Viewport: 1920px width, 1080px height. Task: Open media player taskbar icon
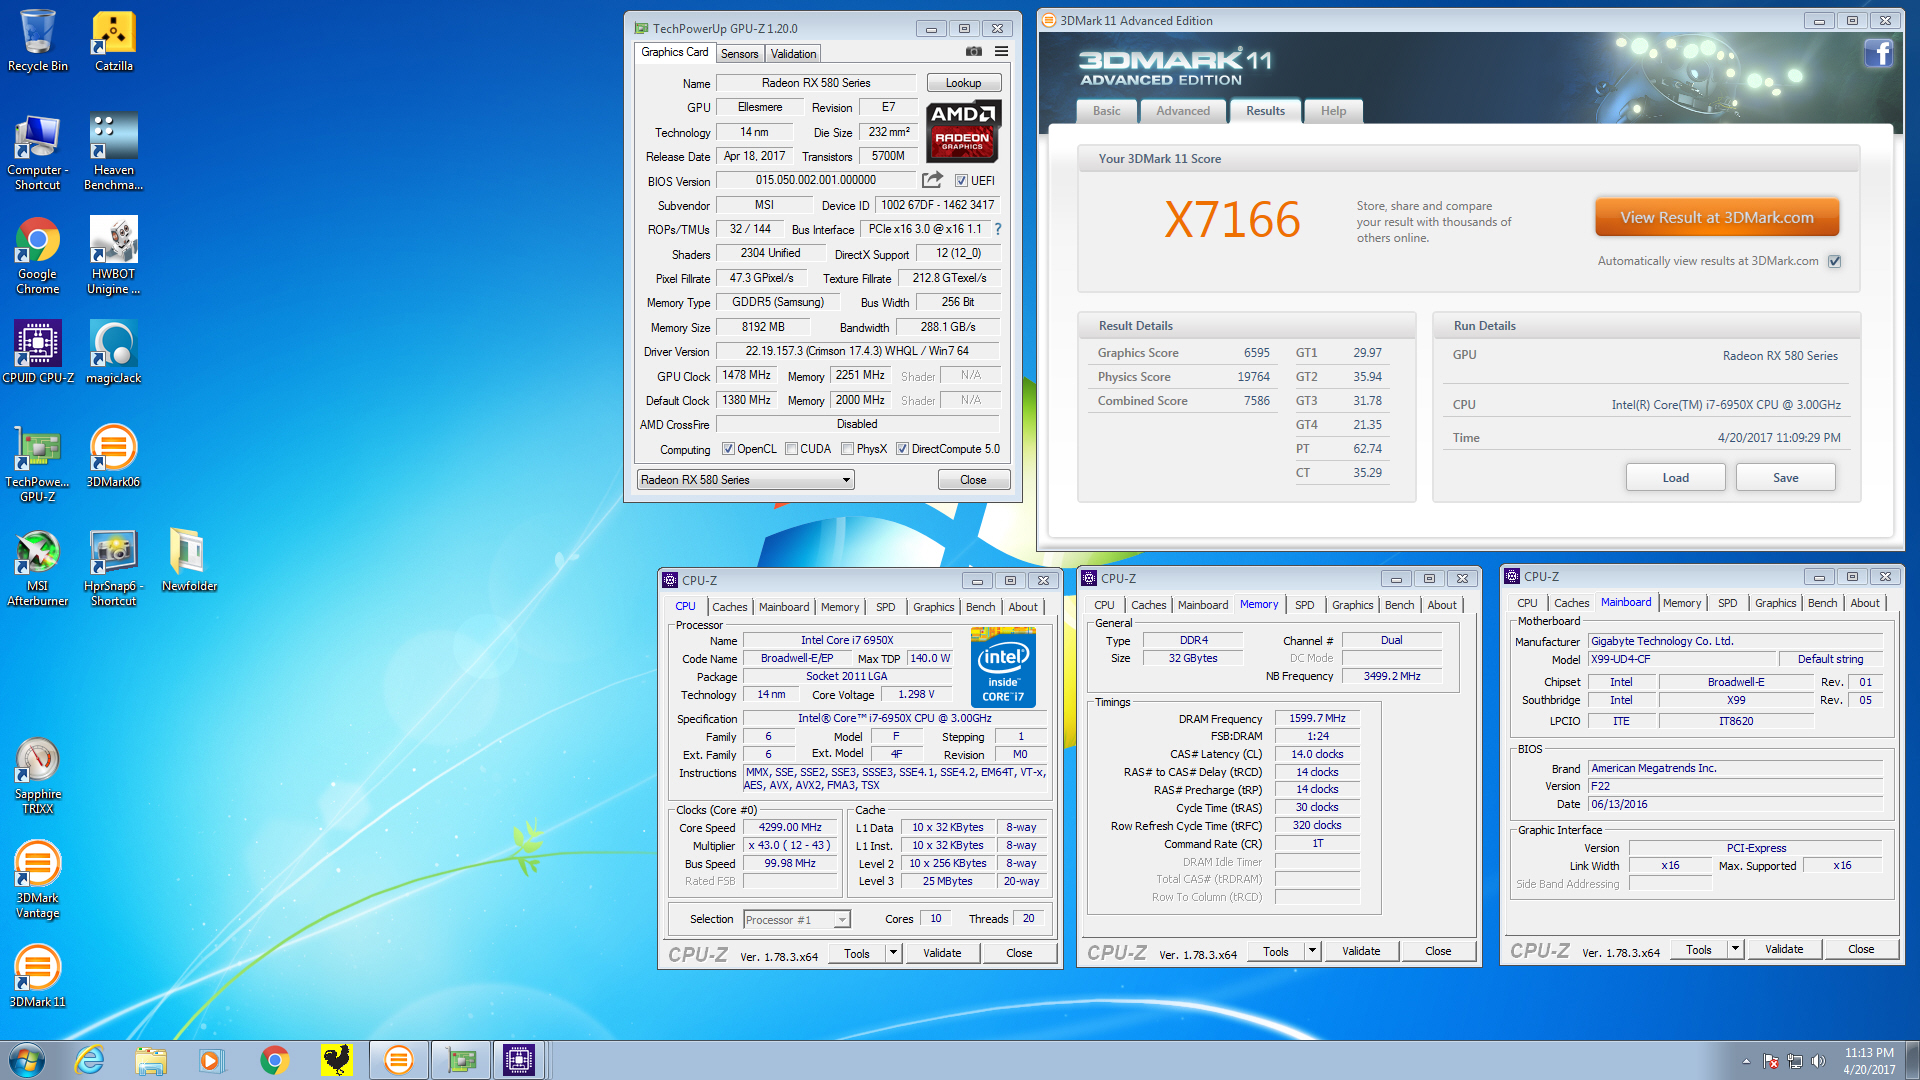[211, 1060]
